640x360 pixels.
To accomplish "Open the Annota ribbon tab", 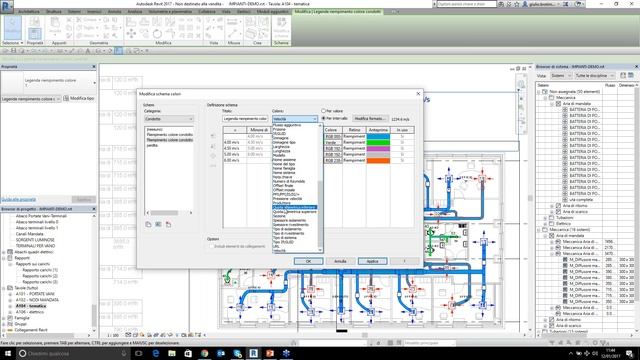I will point(114,12).
